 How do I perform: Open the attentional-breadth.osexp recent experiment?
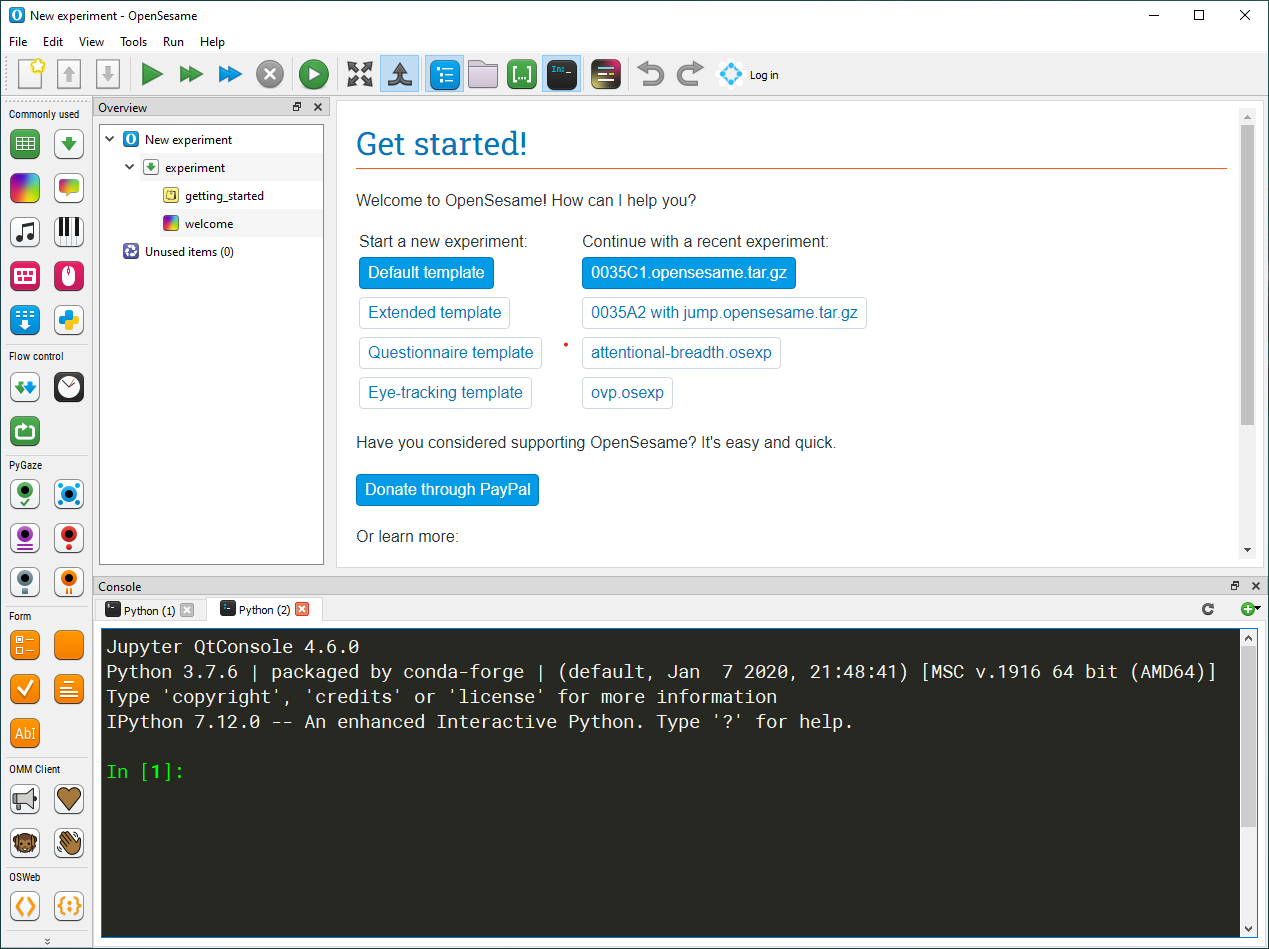point(681,352)
